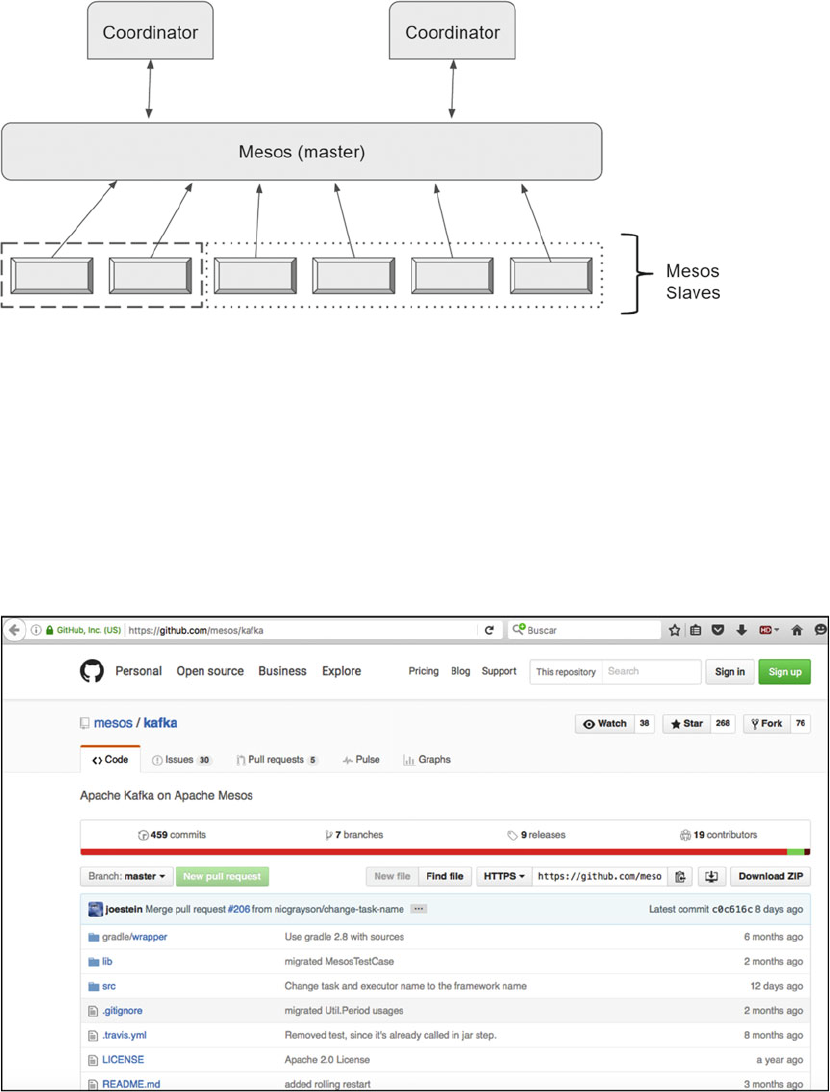This screenshot has width=830, height=1092.
Task: Switch to the Code tab
Action: click(x=110, y=760)
